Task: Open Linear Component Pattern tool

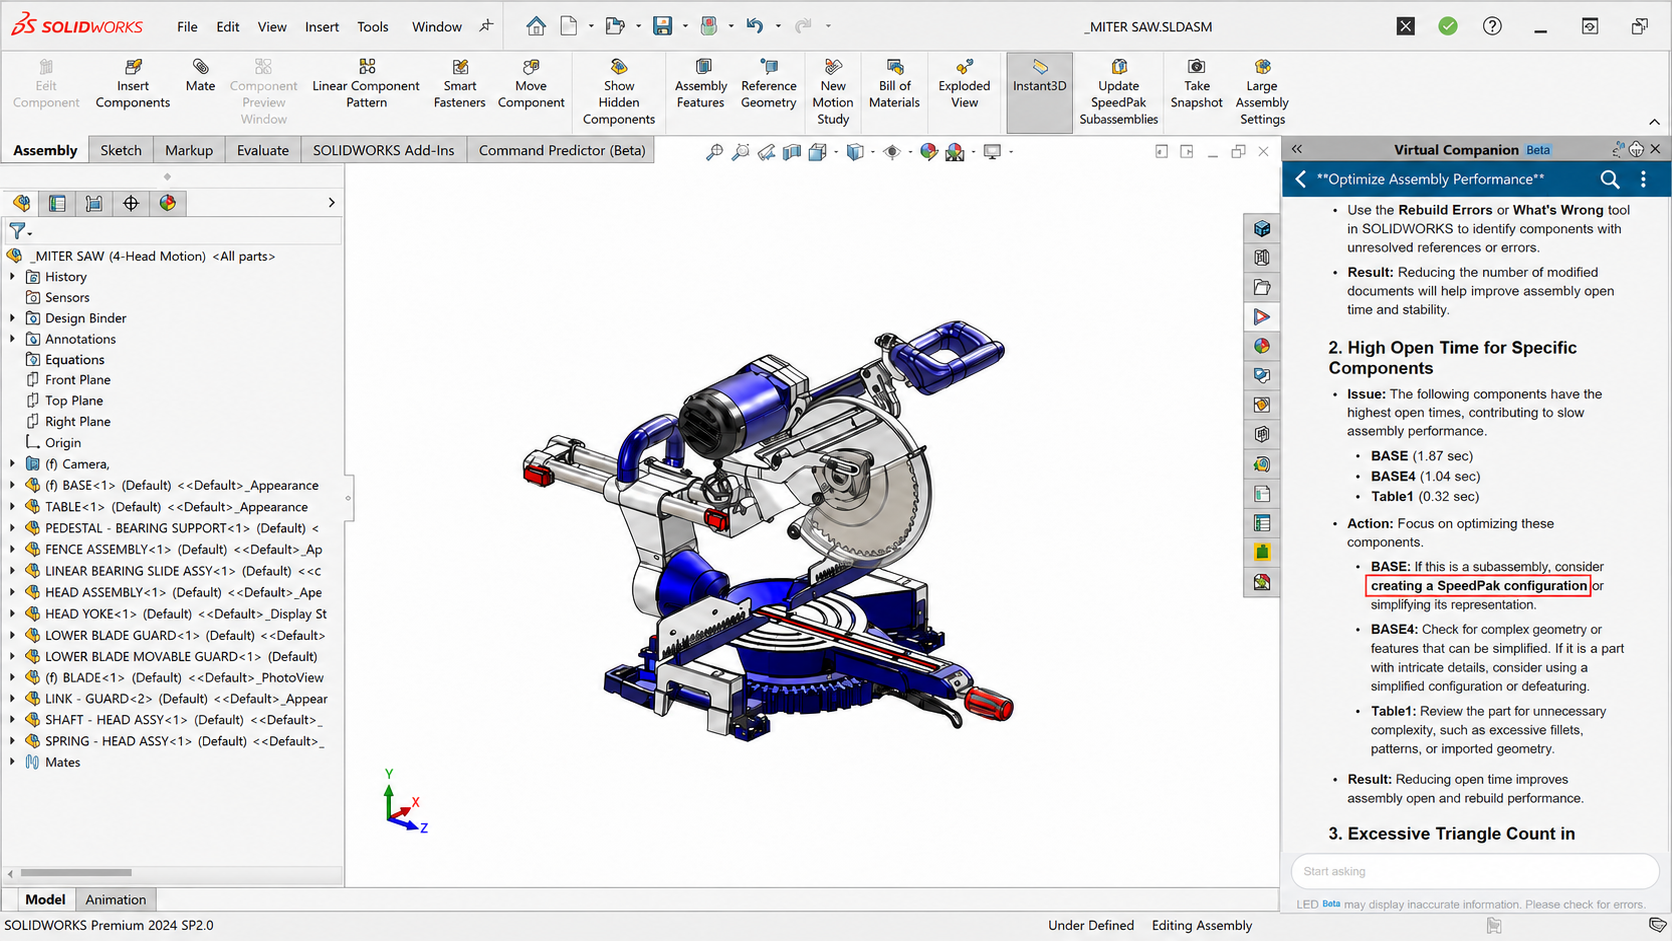Action: point(366,84)
